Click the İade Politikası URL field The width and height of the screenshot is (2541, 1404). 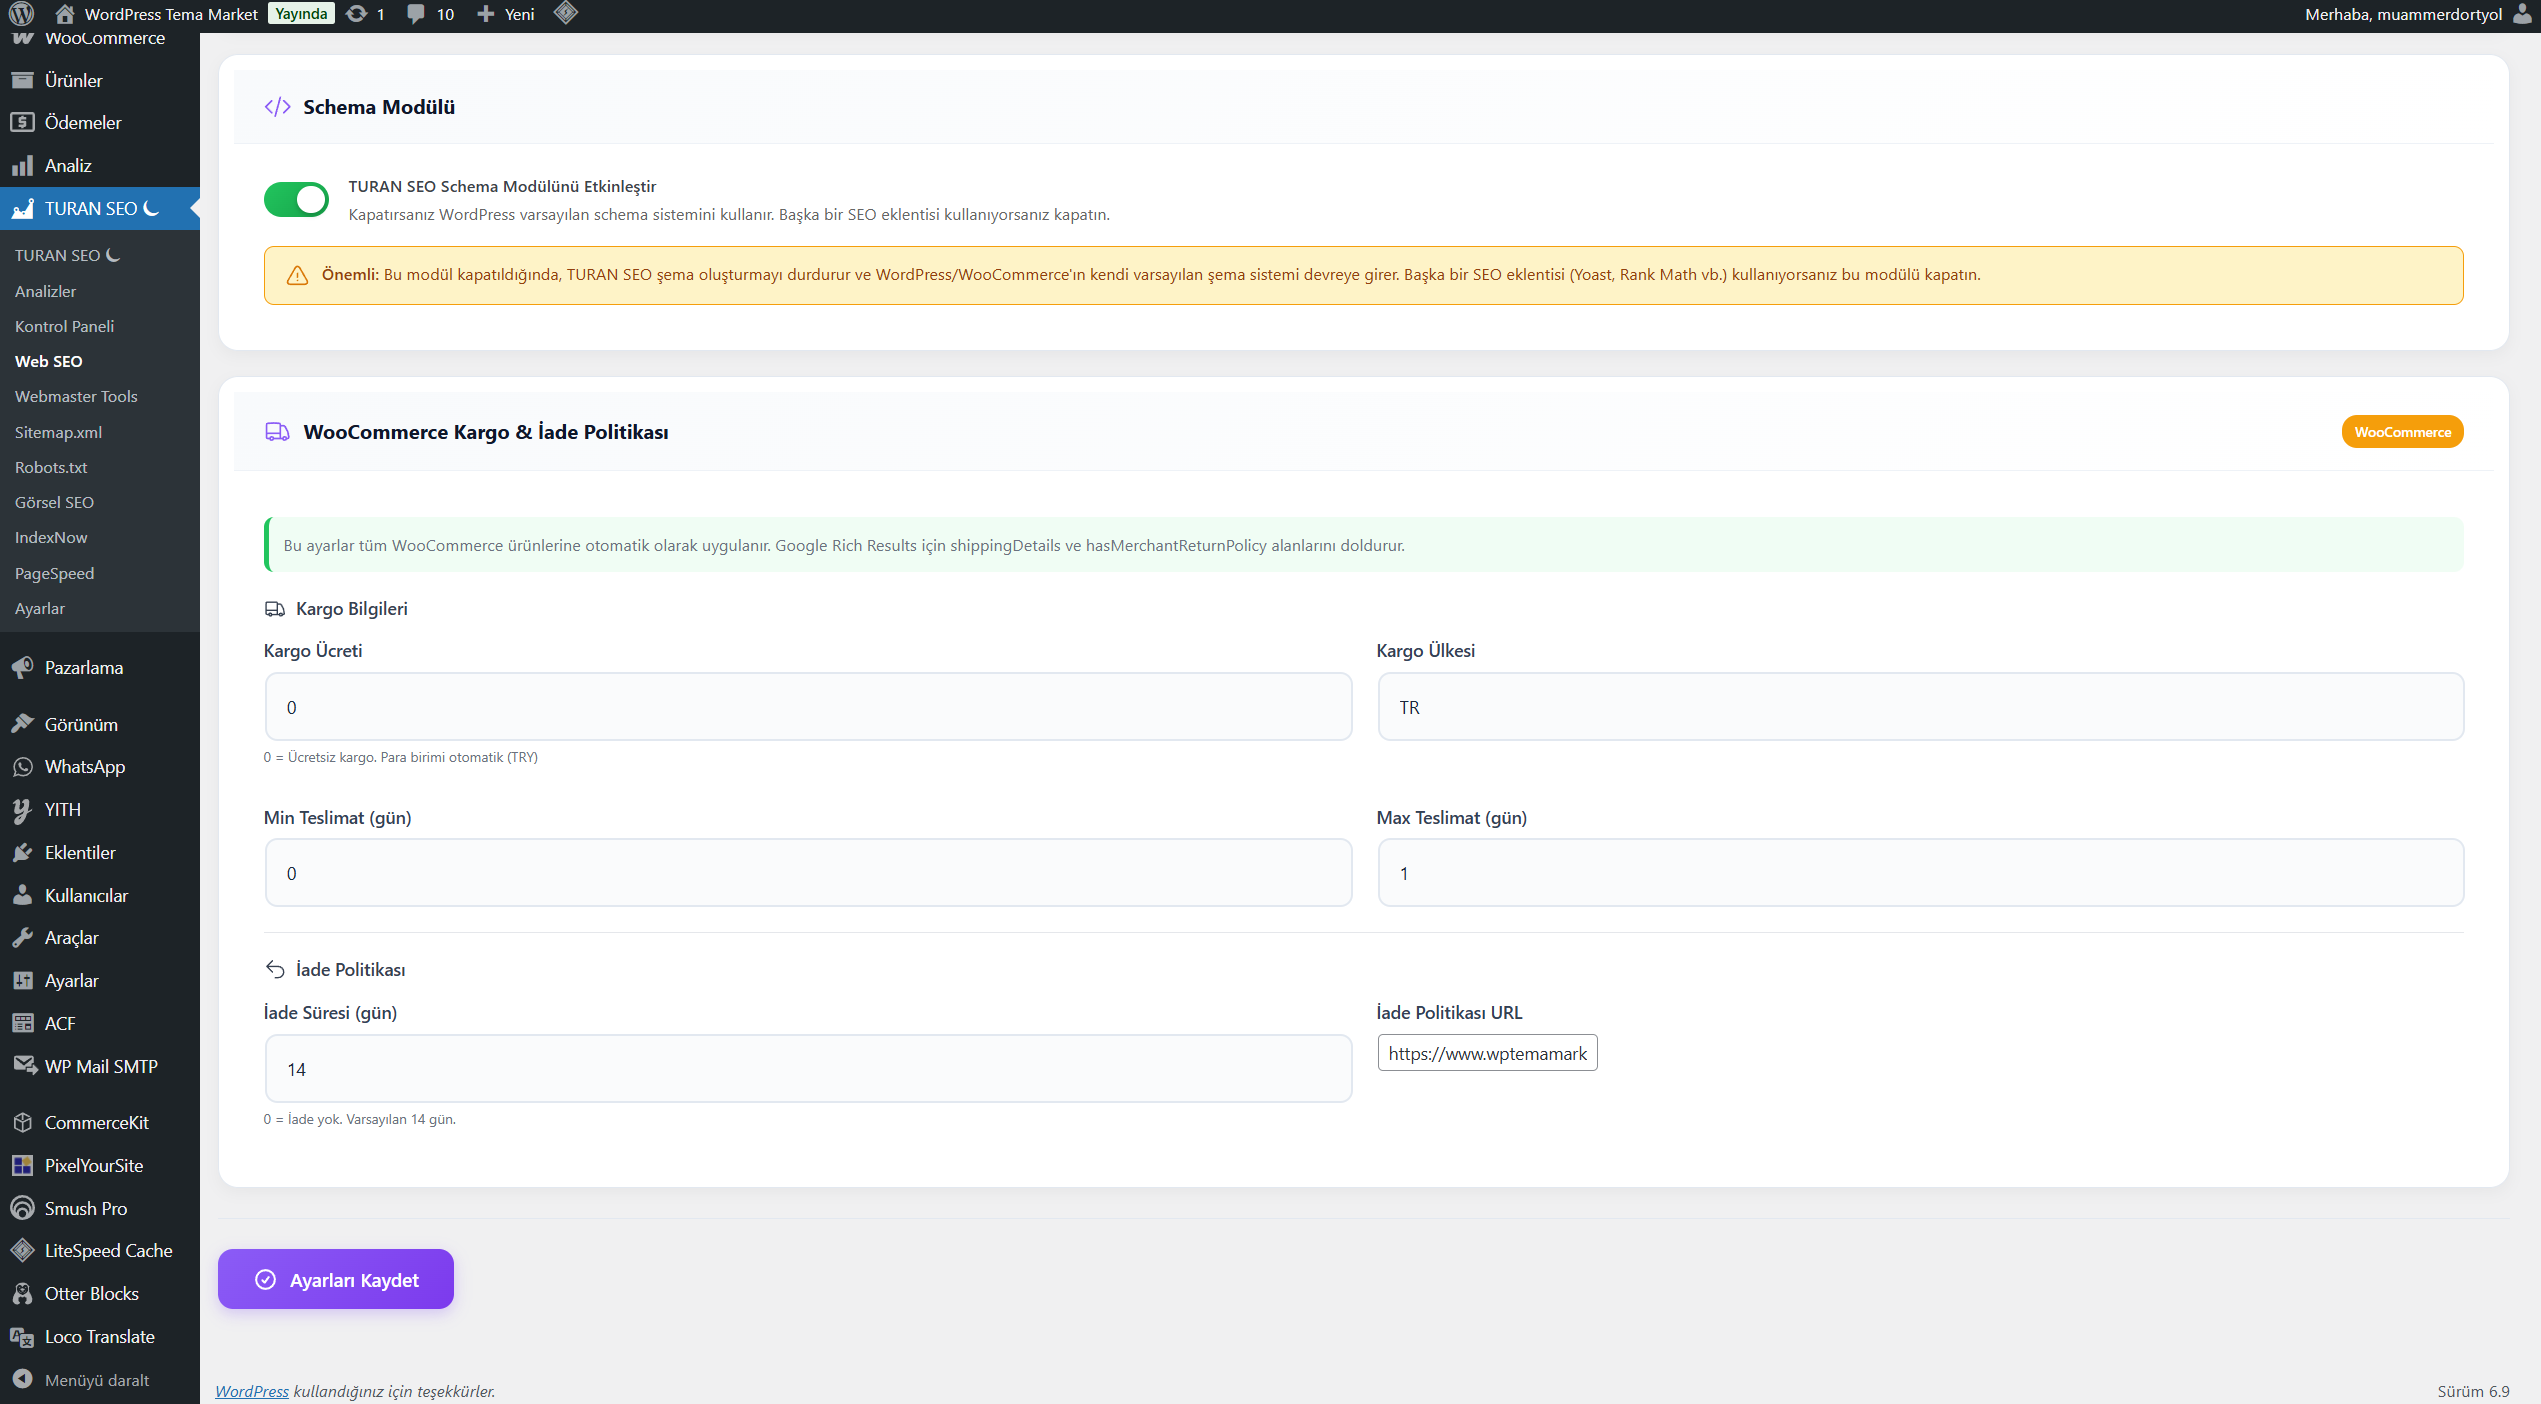[1487, 1053]
